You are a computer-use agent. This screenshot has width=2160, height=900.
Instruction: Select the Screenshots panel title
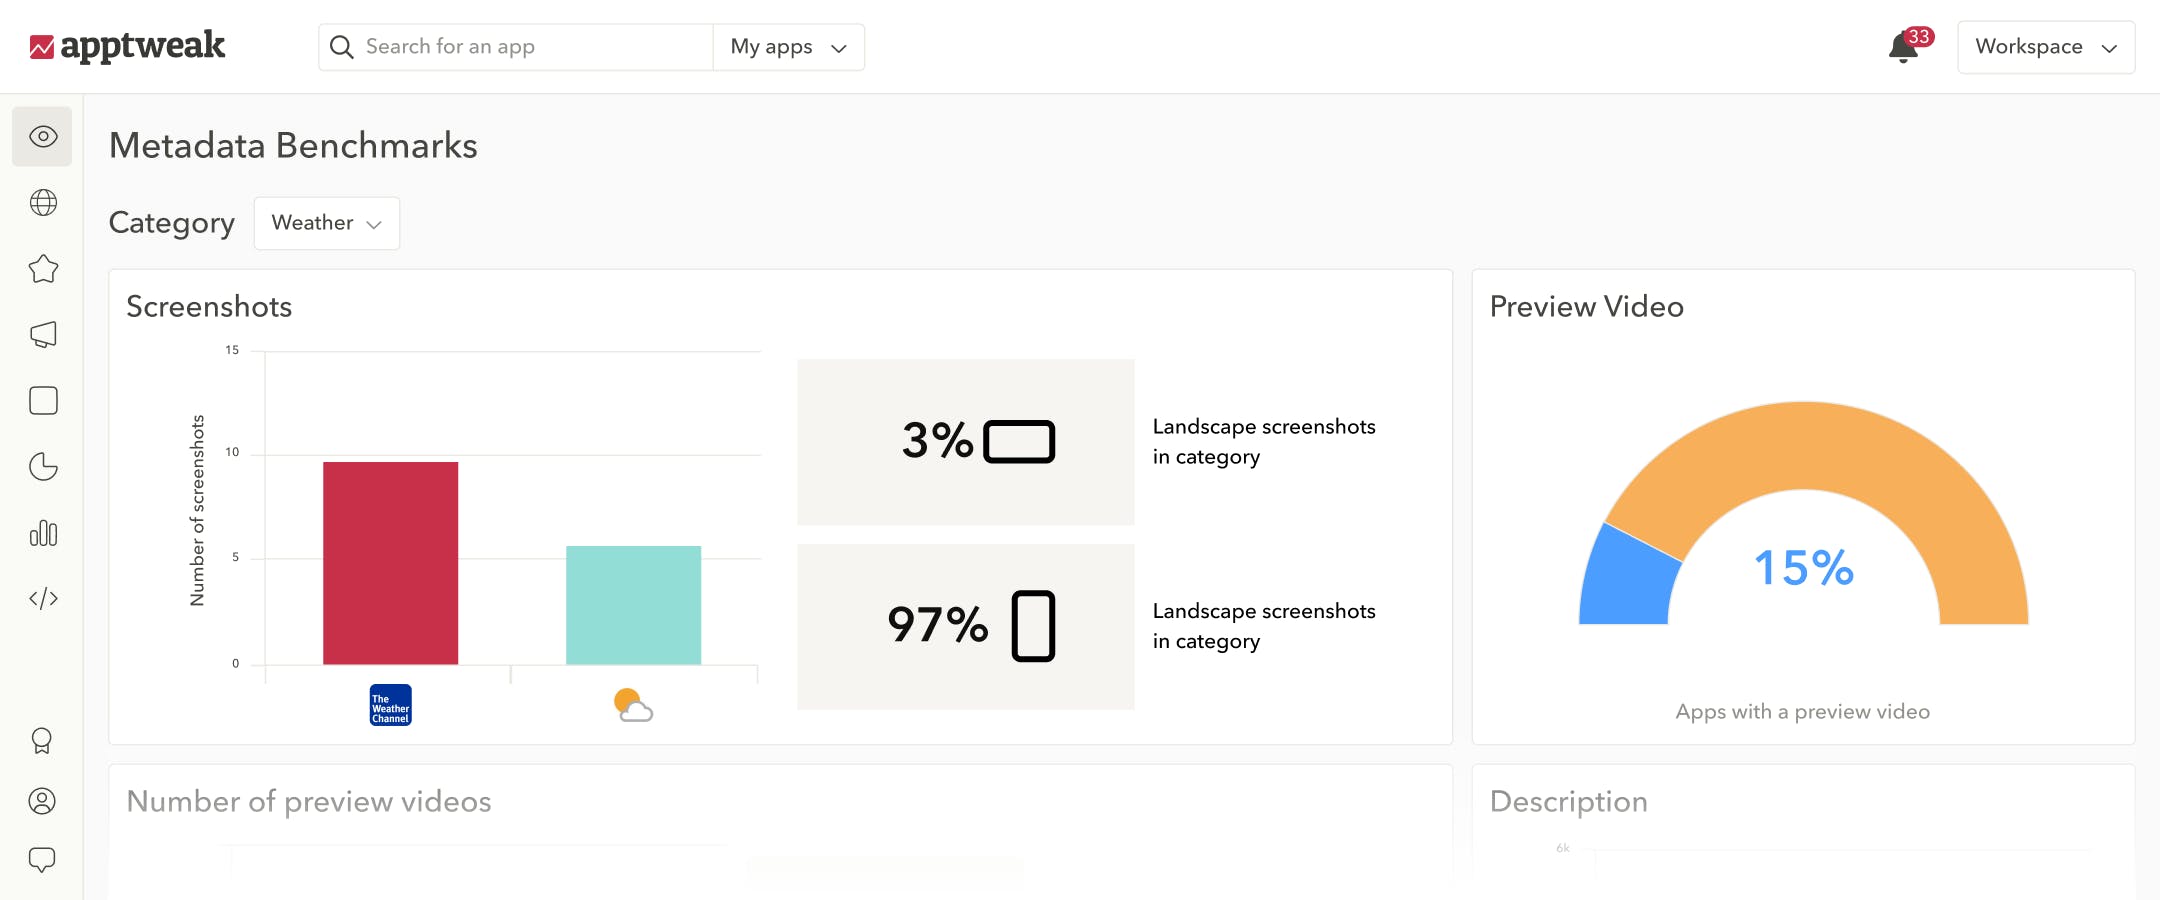pos(209,307)
